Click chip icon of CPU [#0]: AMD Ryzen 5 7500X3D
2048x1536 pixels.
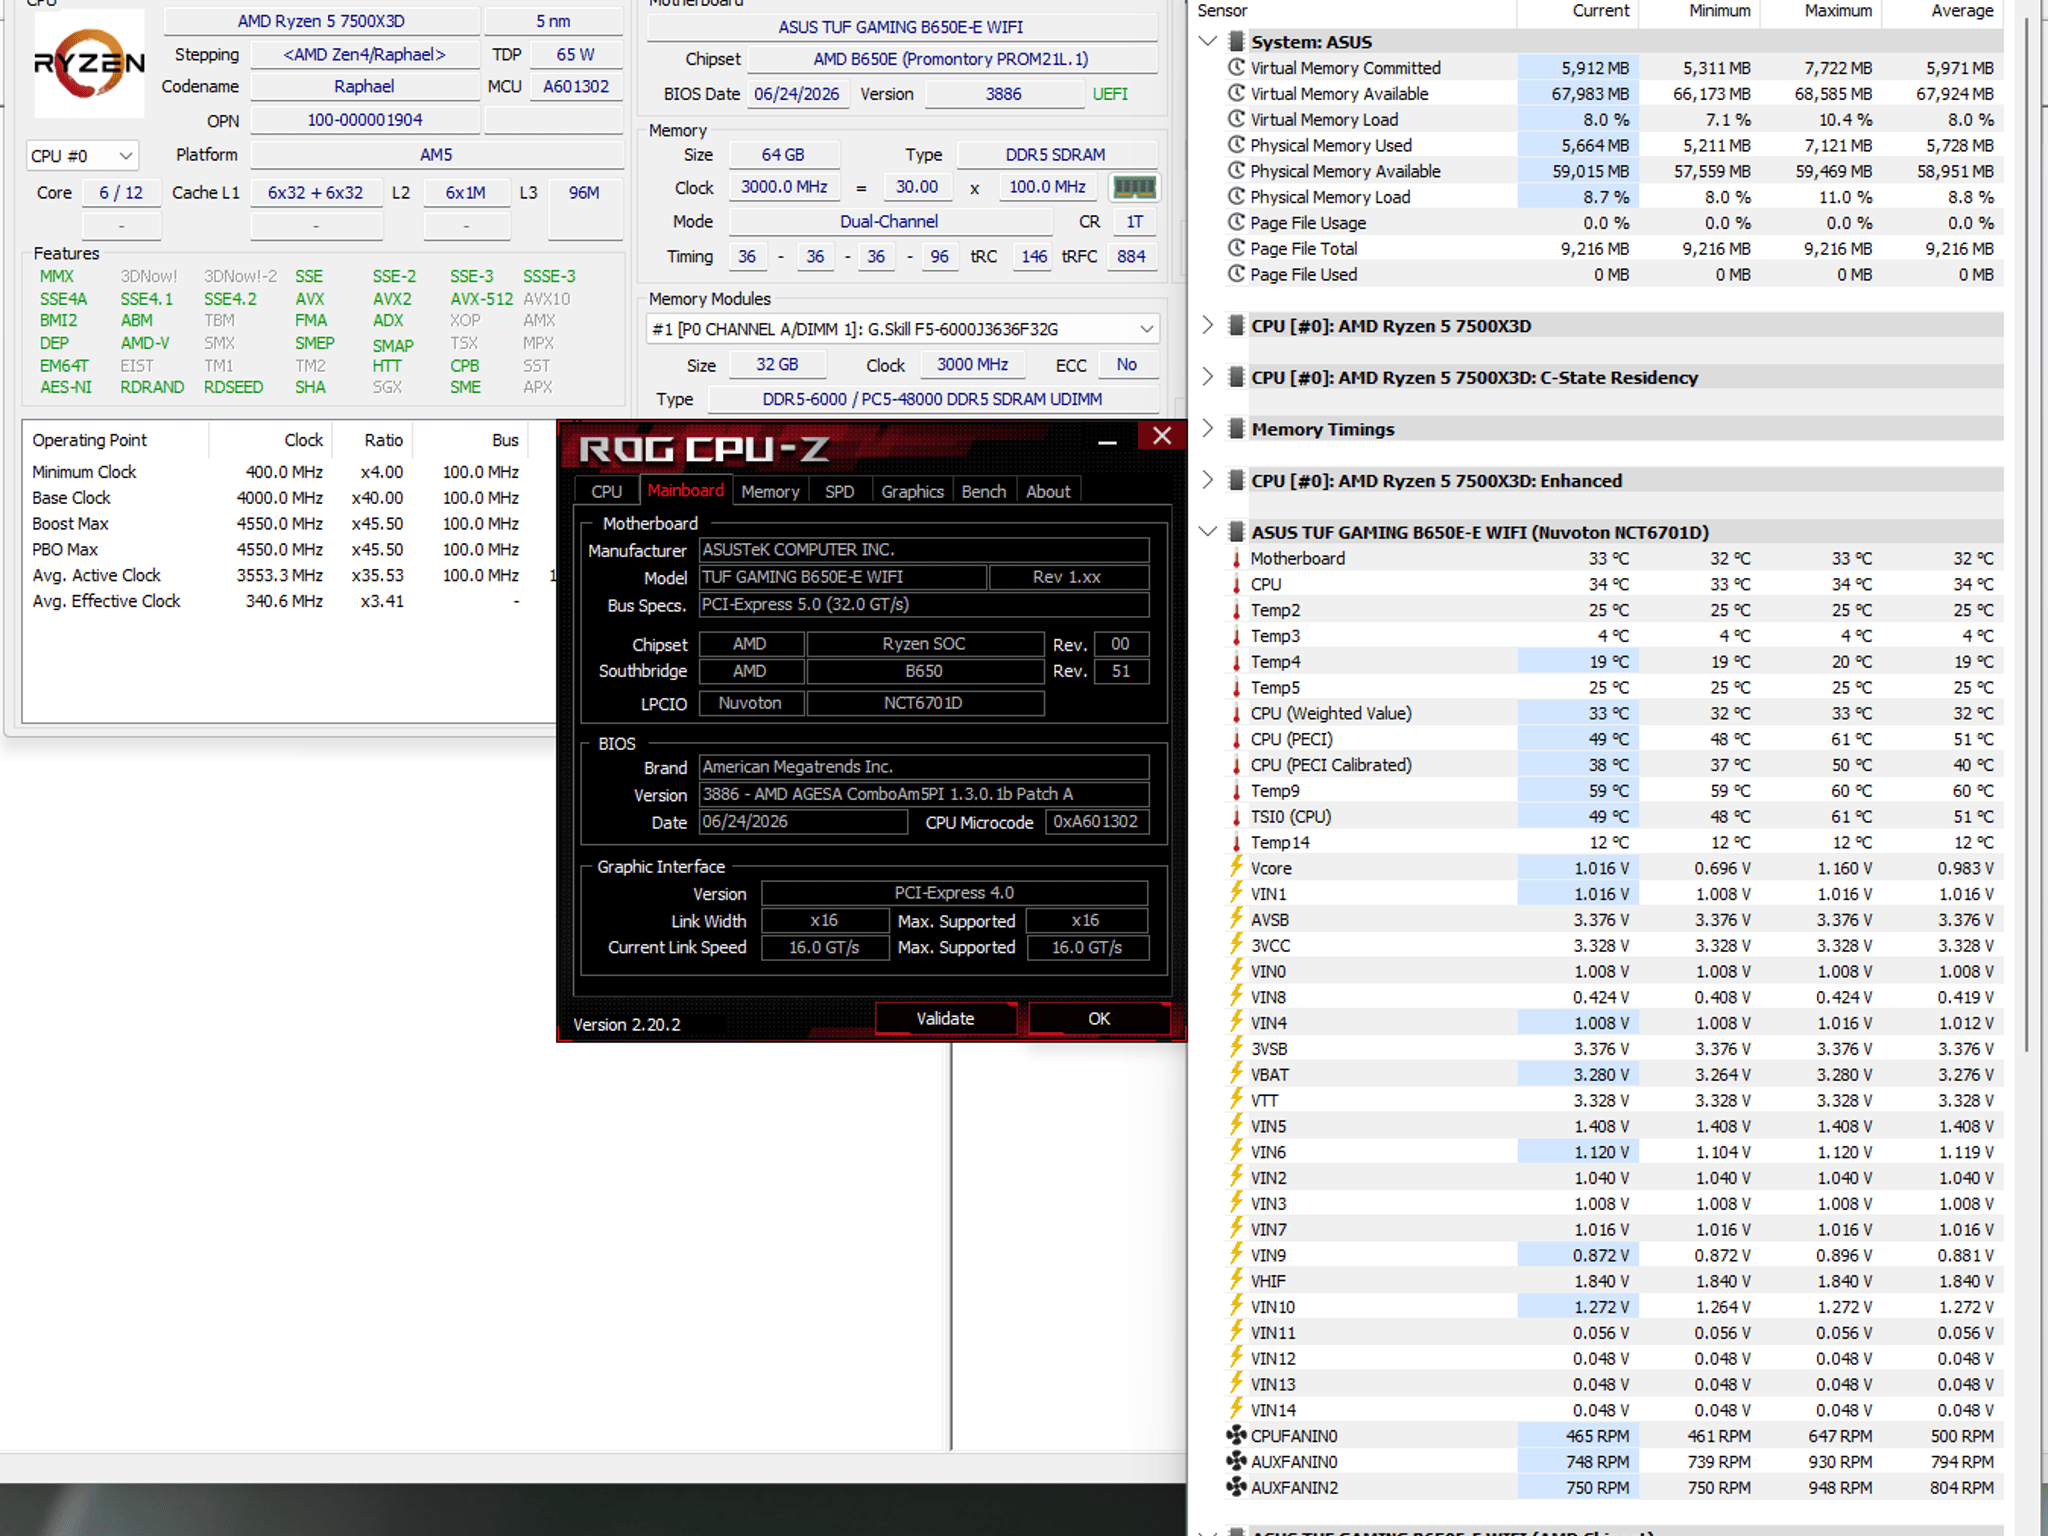(1236, 325)
